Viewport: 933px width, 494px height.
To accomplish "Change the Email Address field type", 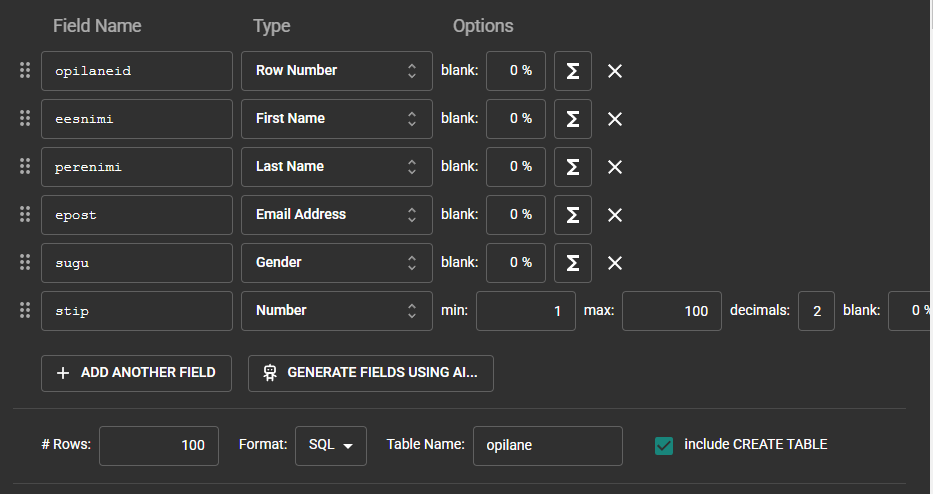I will point(336,215).
